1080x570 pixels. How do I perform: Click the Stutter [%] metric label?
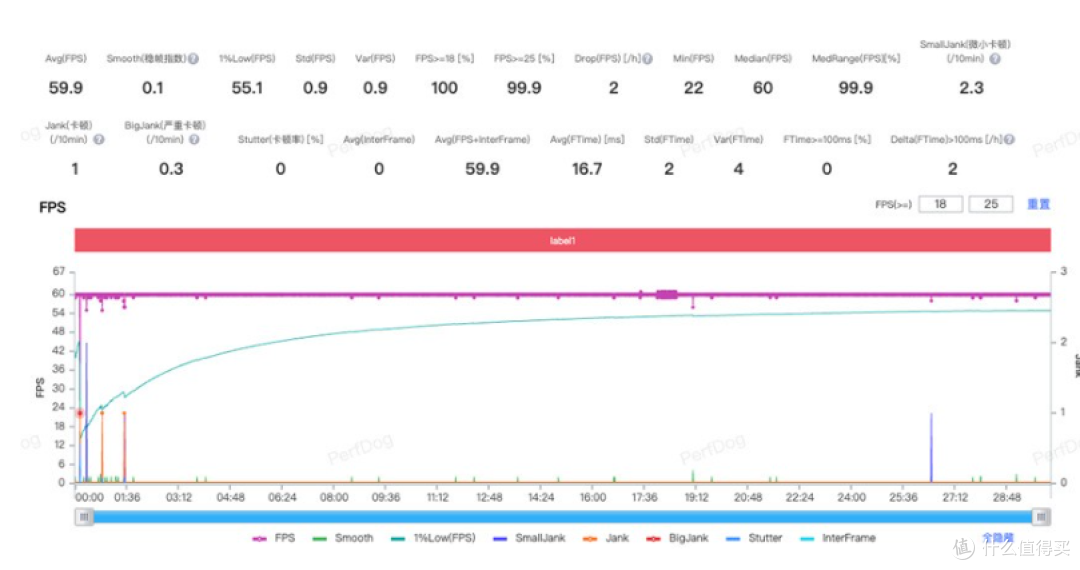(x=280, y=140)
